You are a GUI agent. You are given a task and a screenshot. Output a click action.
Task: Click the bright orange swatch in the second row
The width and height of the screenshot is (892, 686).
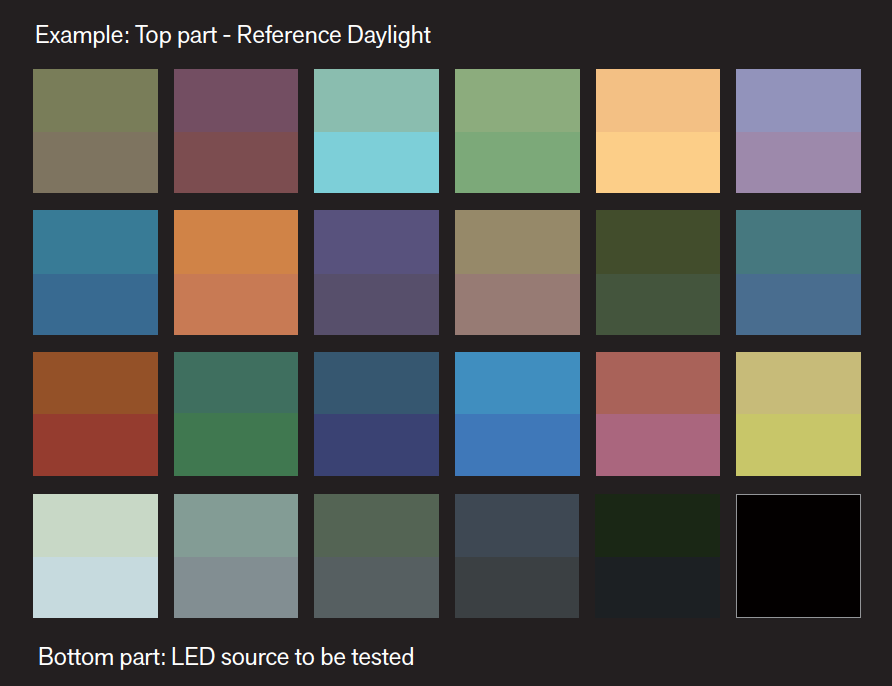tap(235, 272)
